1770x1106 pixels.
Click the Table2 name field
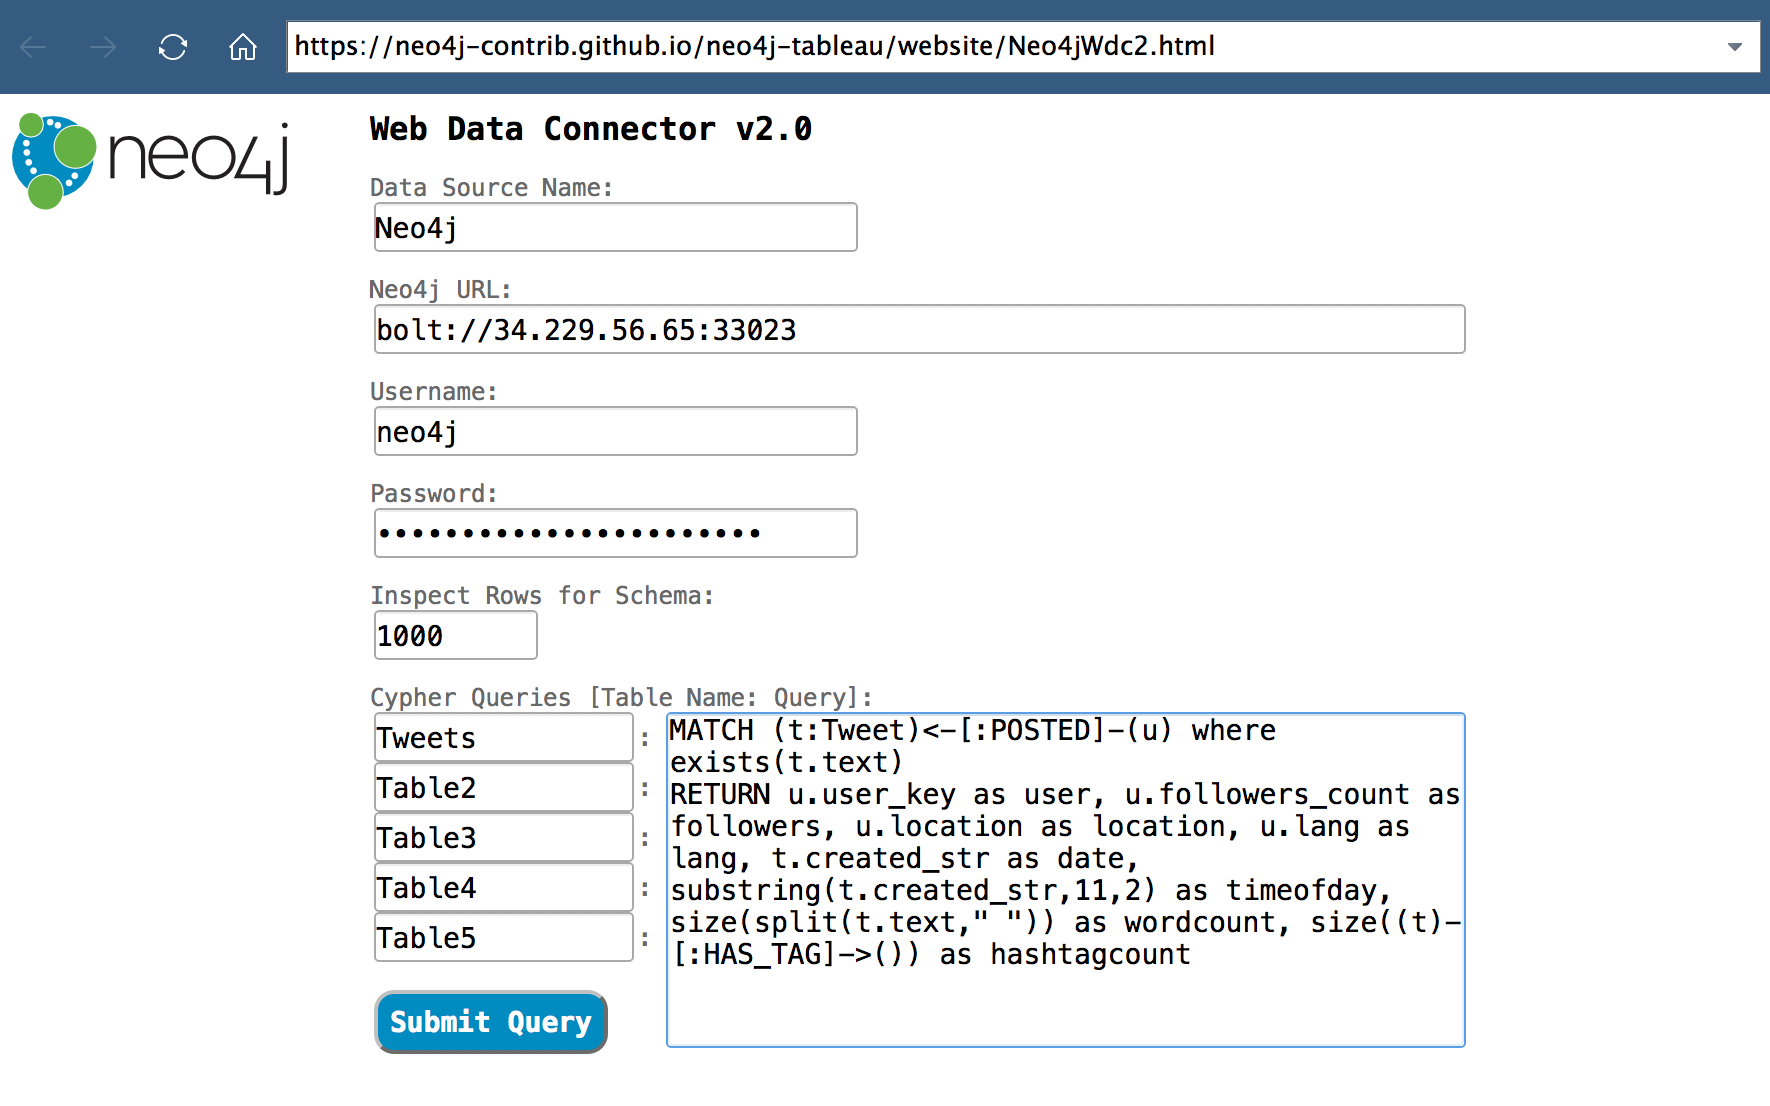point(503,788)
